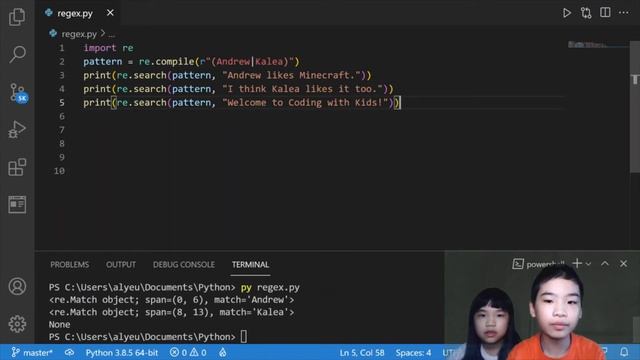
Task: Click the 'Andrew|Kalea' regex pattern text
Action: click(249, 62)
